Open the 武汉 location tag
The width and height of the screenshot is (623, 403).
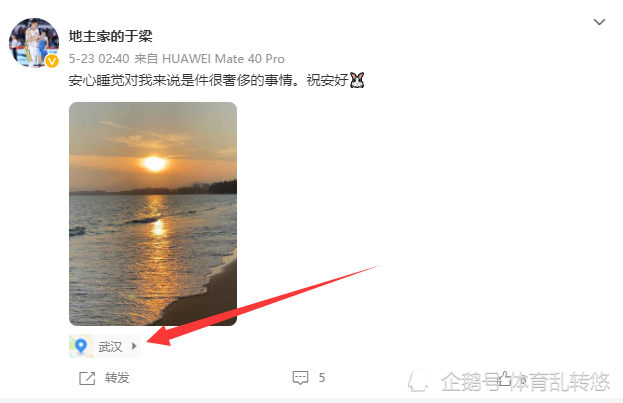[x=105, y=346]
